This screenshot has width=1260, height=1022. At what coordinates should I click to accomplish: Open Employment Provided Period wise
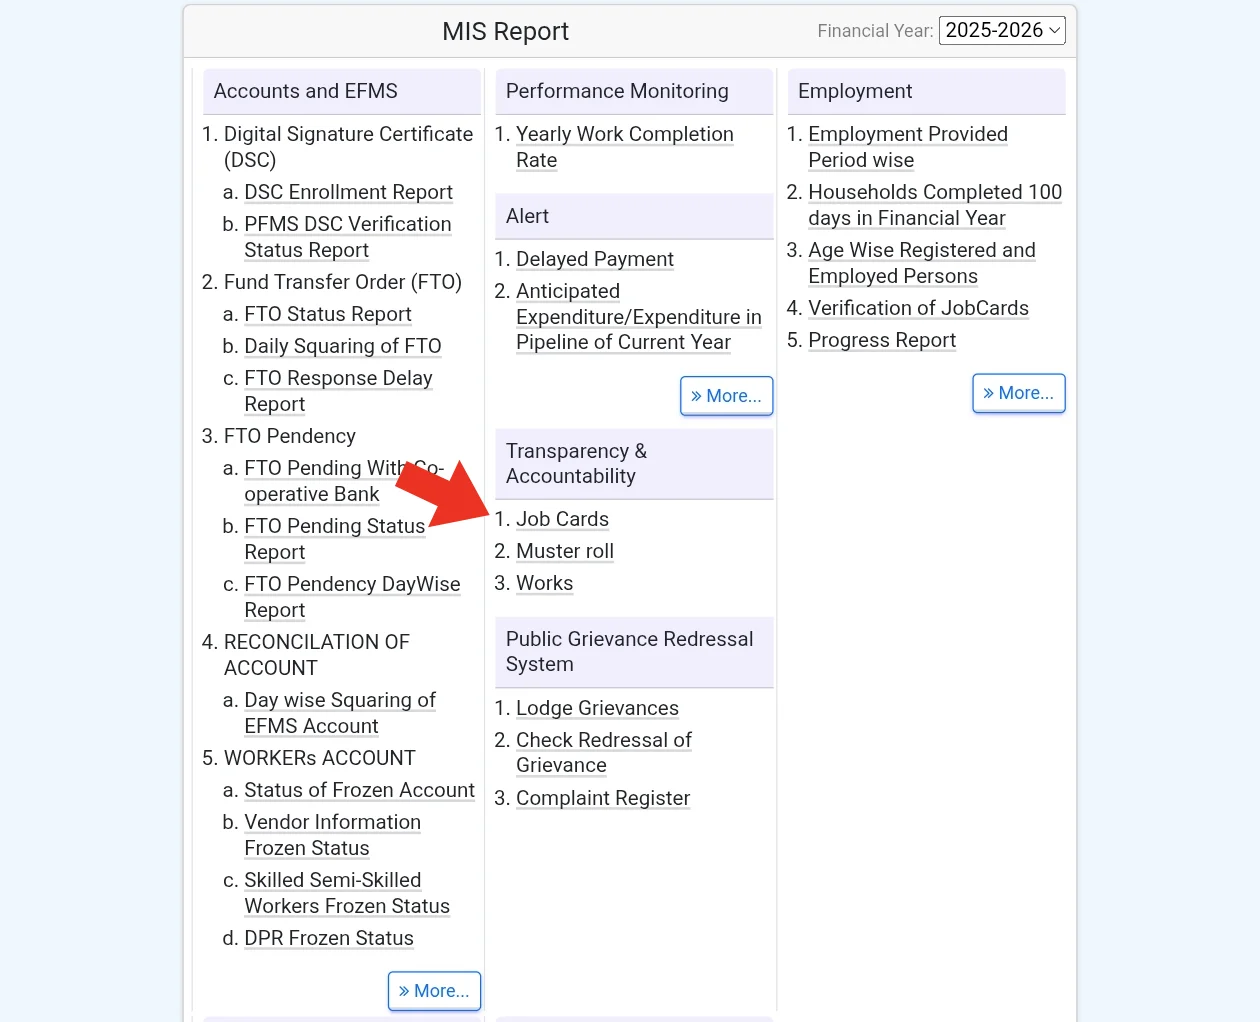(907, 134)
